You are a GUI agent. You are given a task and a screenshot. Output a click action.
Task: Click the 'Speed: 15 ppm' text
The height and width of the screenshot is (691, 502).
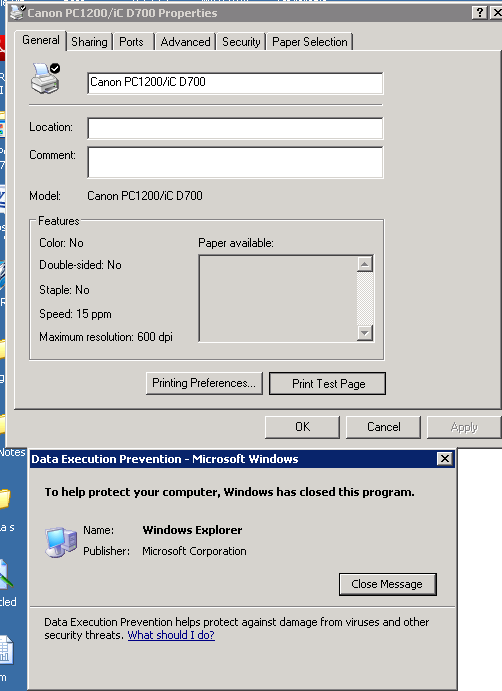tap(75, 314)
